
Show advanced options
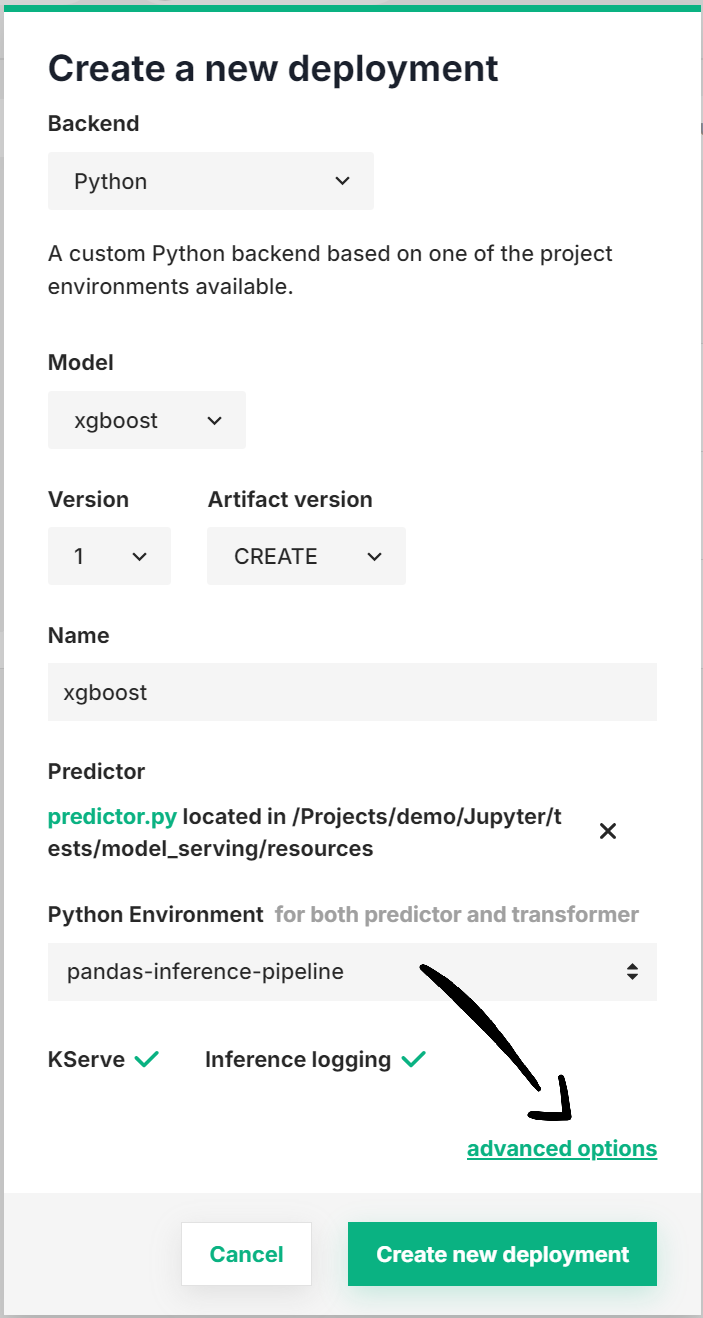coord(562,1149)
